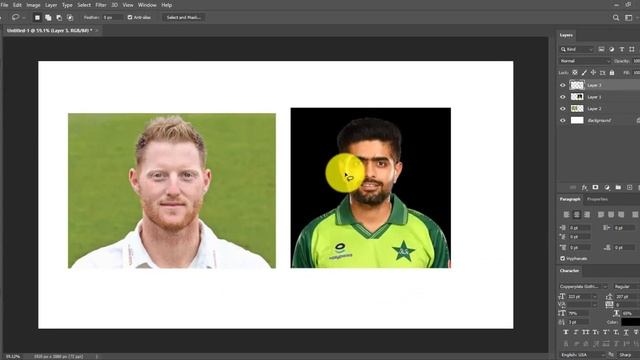
Task: Hide Layer 3 visibility eye
Action: tap(563, 85)
